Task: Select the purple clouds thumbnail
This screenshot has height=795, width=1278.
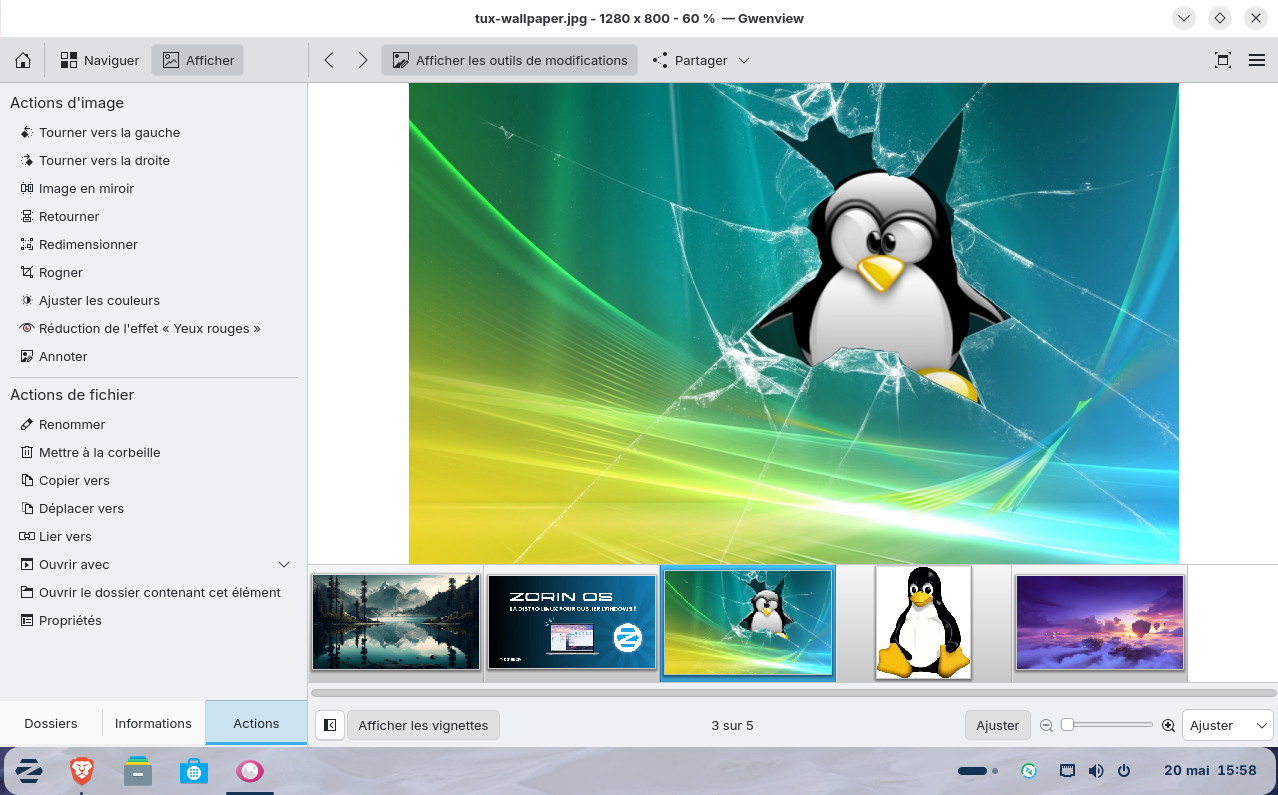Action: click(1100, 622)
